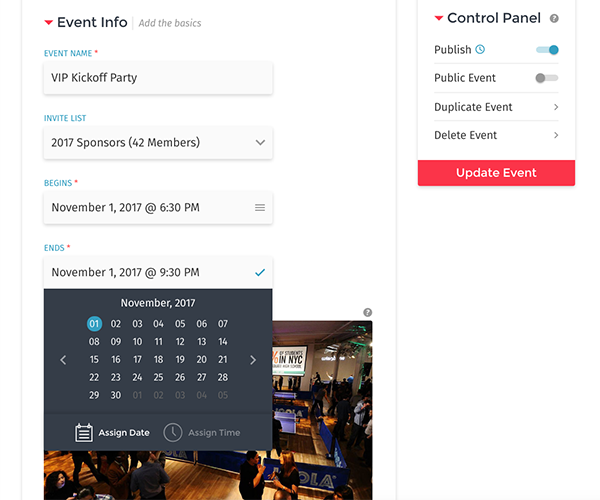Click the Assign Time clock icon

tap(173, 433)
